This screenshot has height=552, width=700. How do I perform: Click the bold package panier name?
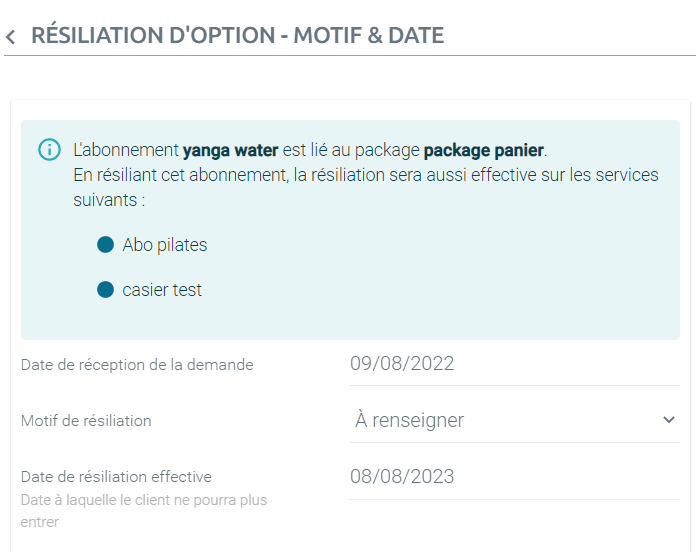484,150
